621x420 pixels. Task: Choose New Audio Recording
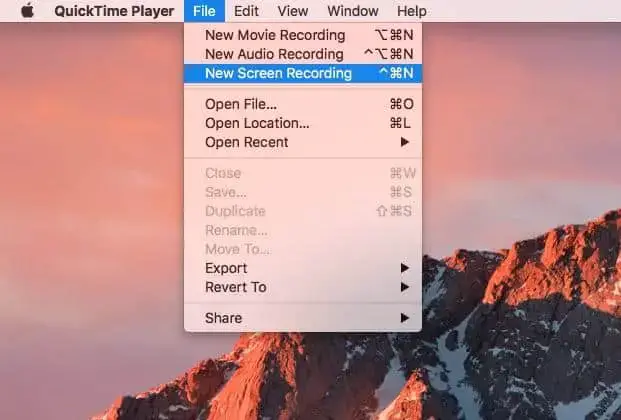[x=303, y=54]
